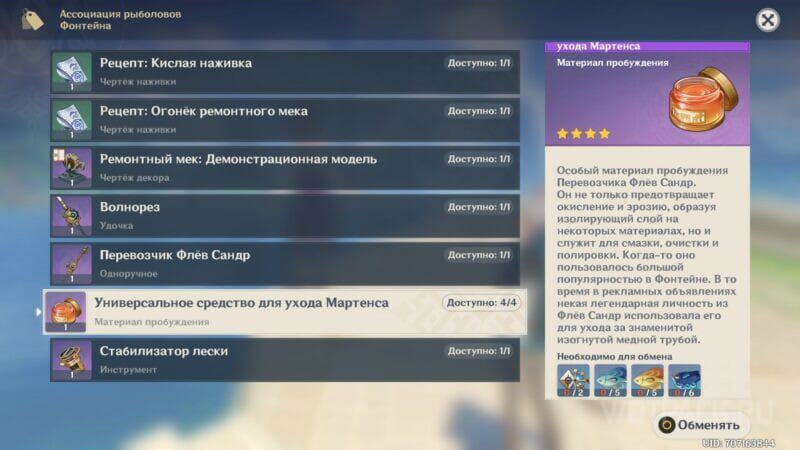The height and width of the screenshot is (450, 800).
Task: Click Доступно: 1/1 on the Волнорез row
Action: [479, 207]
